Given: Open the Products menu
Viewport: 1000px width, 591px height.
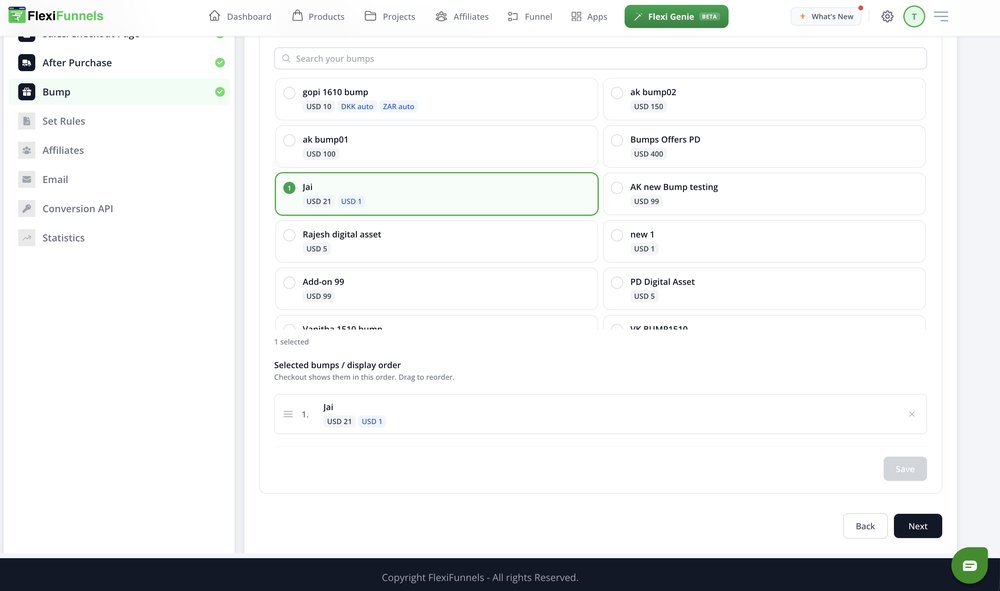Looking at the screenshot, I should [x=318, y=17].
